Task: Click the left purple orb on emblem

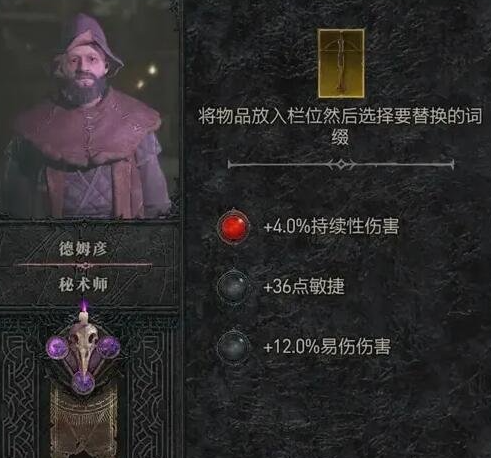Action: tap(58, 347)
